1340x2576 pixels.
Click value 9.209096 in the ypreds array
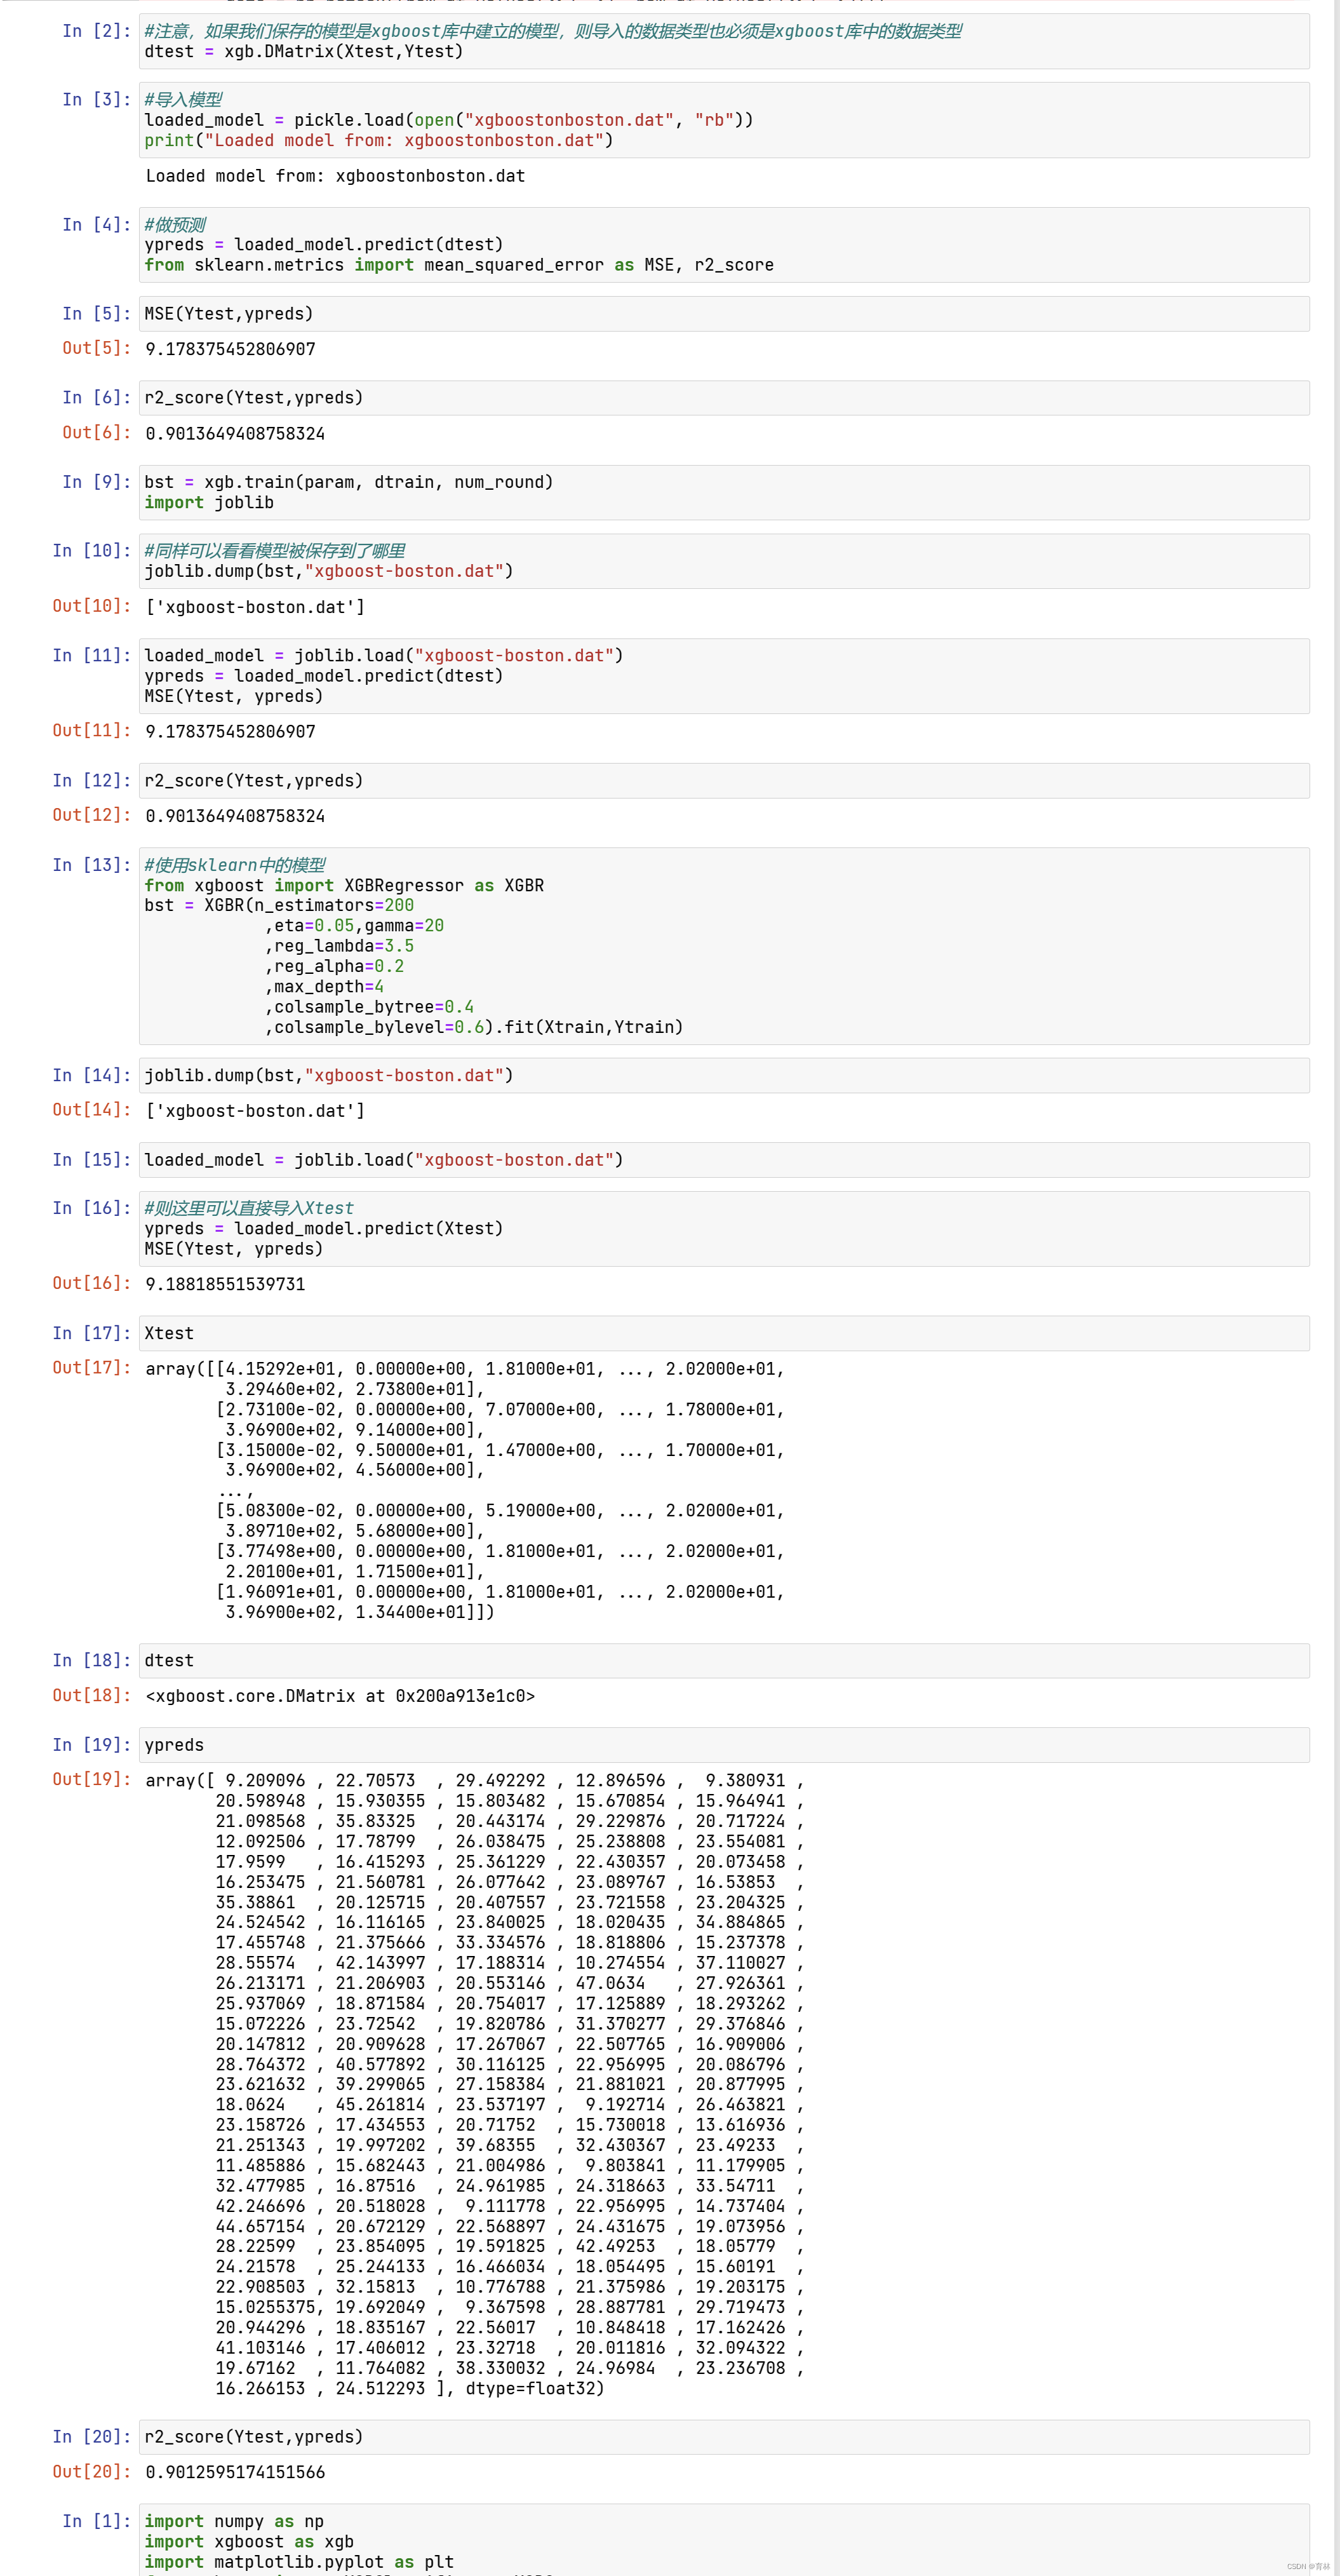click(265, 1781)
